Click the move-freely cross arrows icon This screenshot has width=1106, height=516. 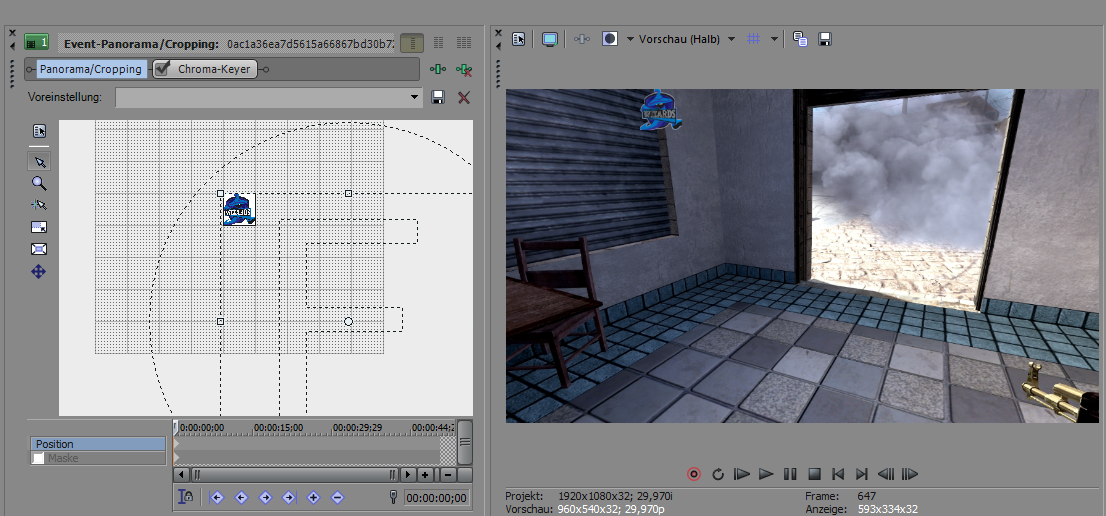(39, 271)
